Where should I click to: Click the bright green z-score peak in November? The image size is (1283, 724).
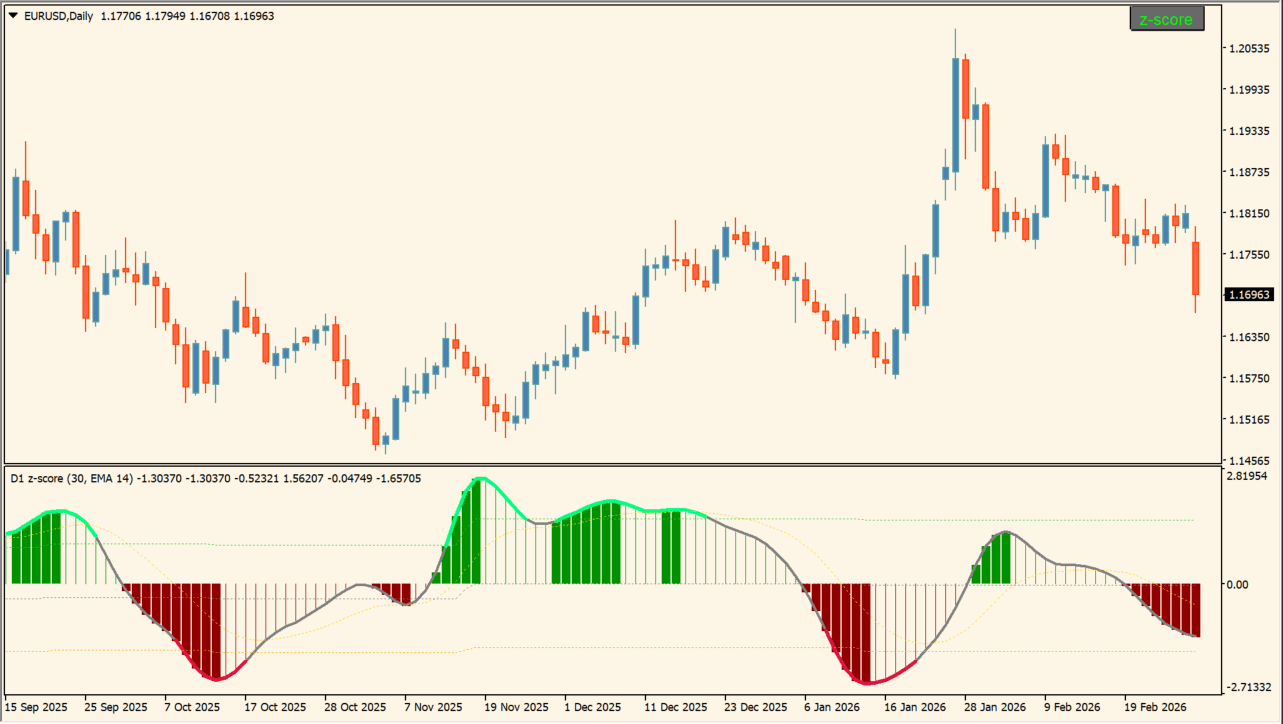(x=481, y=480)
